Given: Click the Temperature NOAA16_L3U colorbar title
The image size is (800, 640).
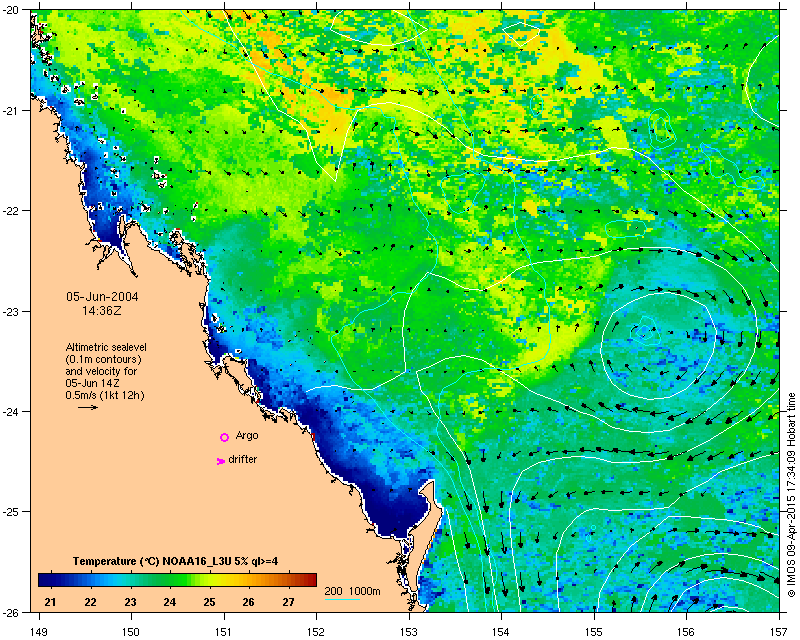Looking at the screenshot, I should (176, 561).
